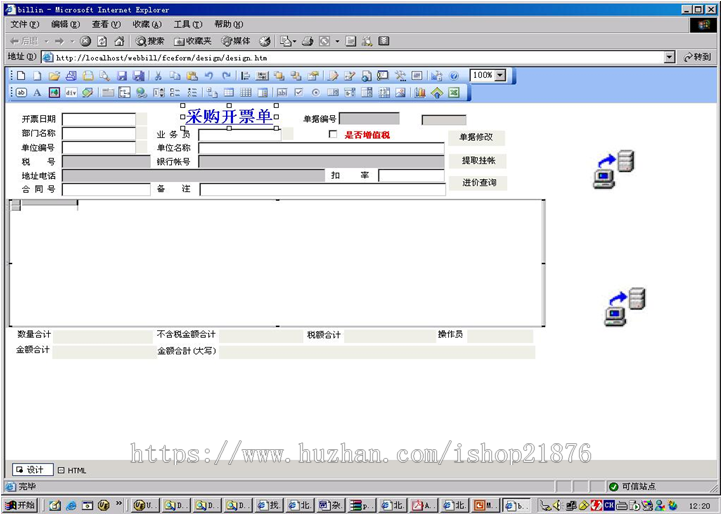Viewport: 722px width, 515px height.
Task: Click the Undo arrow icon
Action: (x=209, y=76)
